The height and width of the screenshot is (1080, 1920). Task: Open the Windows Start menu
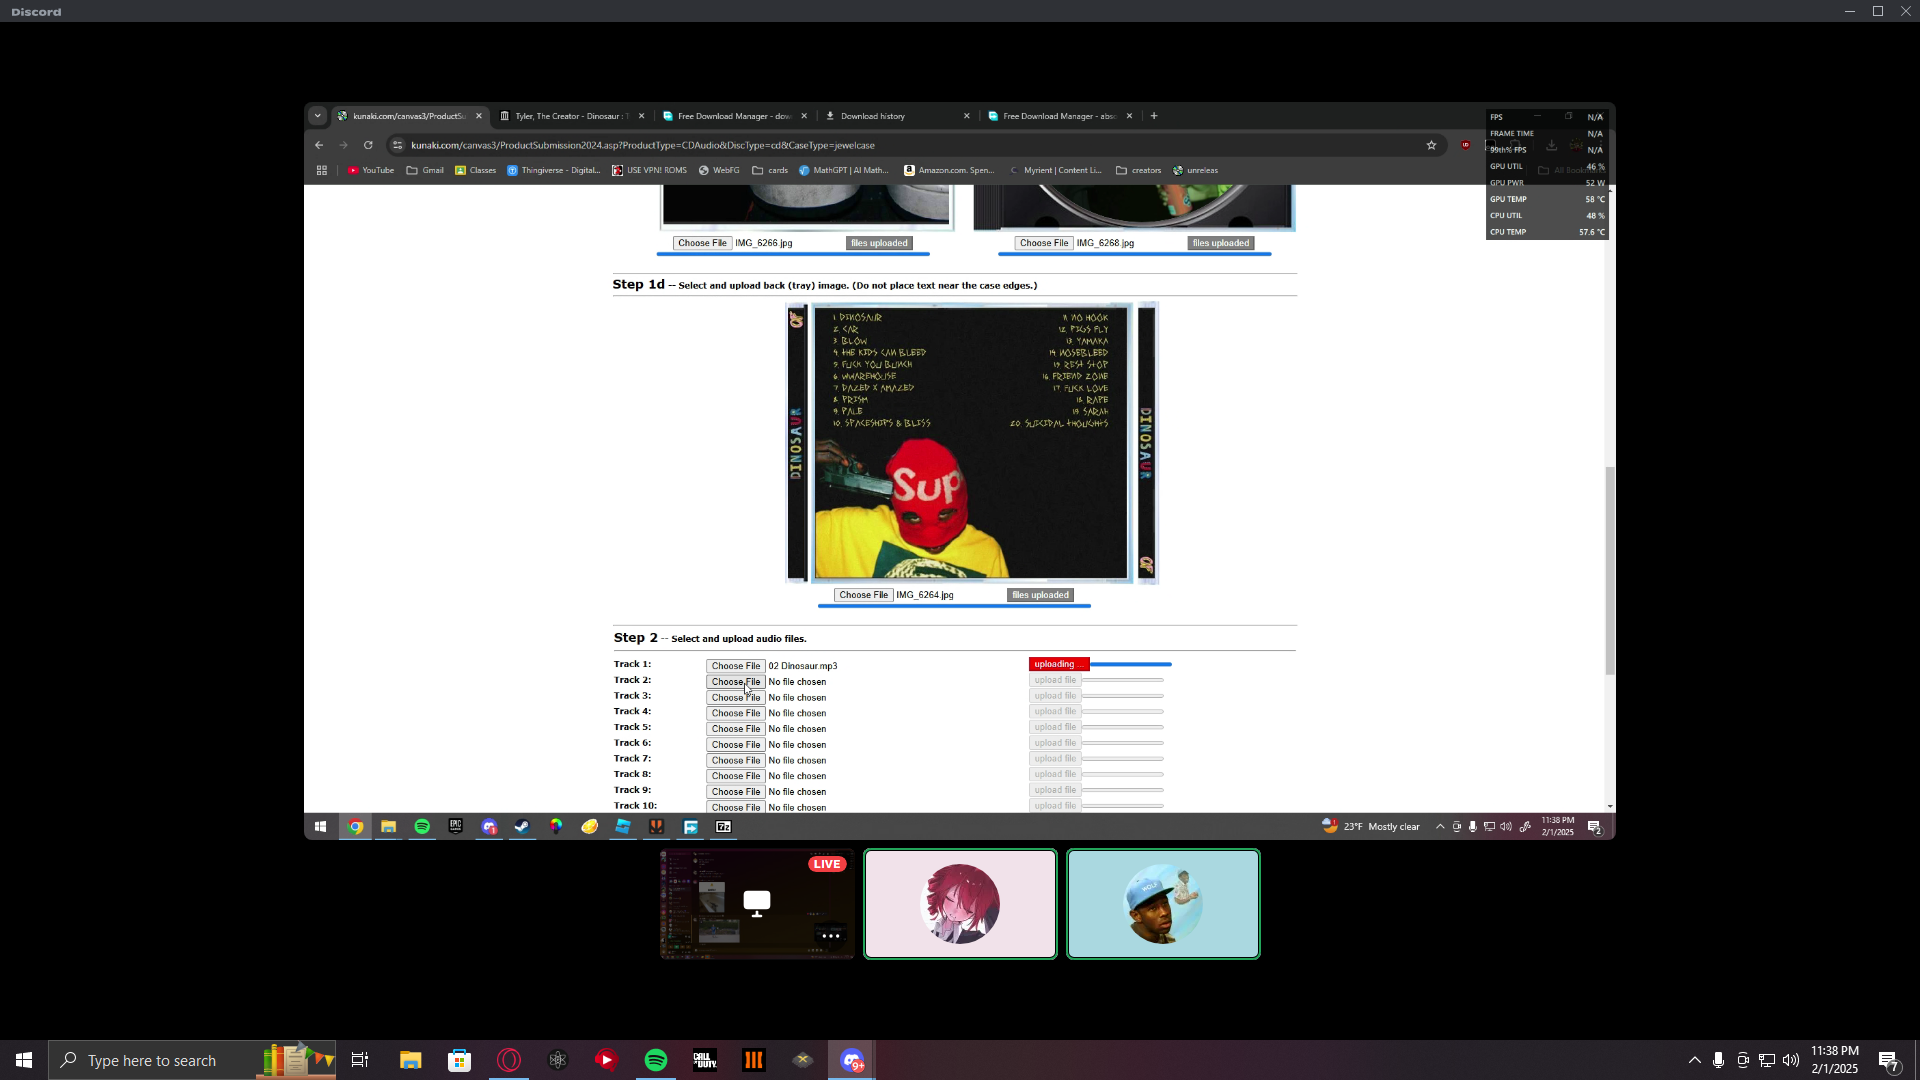(x=24, y=1060)
